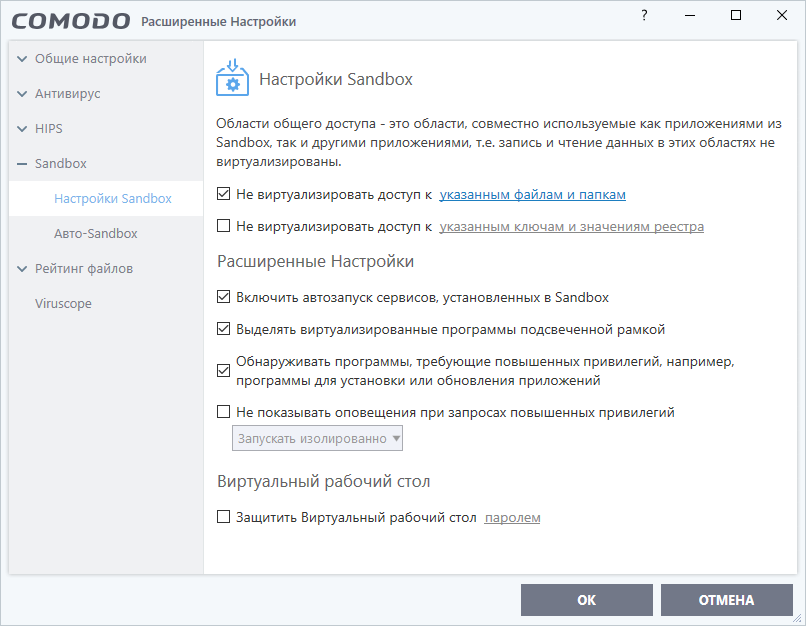Toggle autostart of services installed in Sandbox
This screenshot has height=626, width=806.
224,297
